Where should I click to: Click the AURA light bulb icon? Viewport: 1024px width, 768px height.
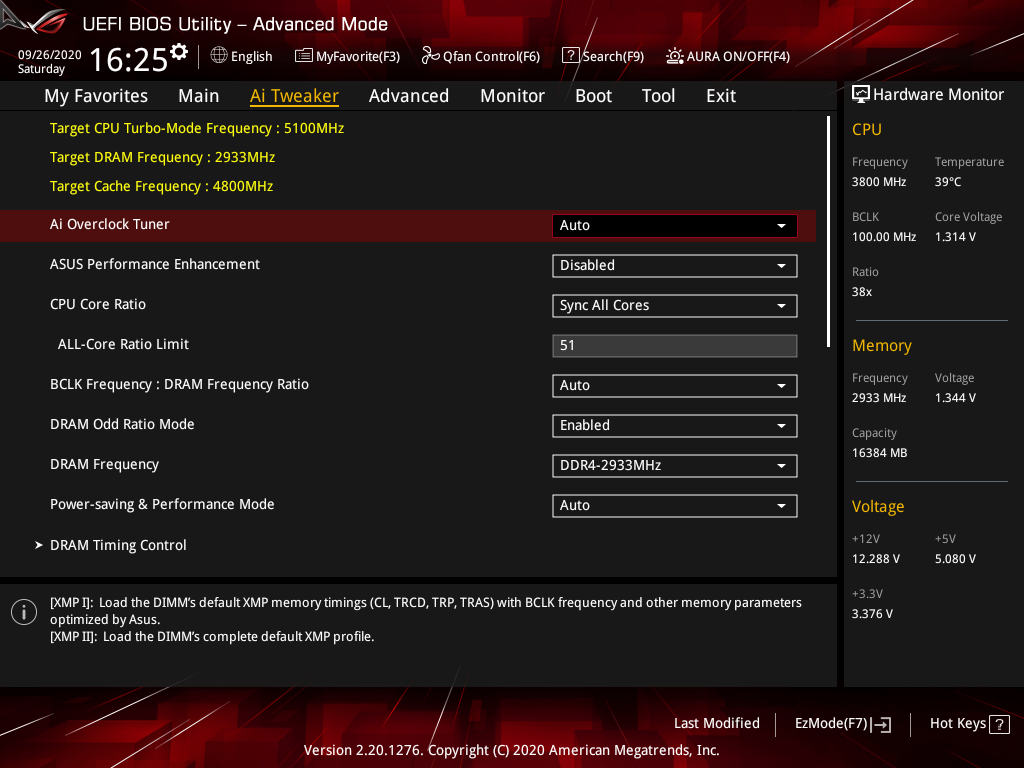675,56
